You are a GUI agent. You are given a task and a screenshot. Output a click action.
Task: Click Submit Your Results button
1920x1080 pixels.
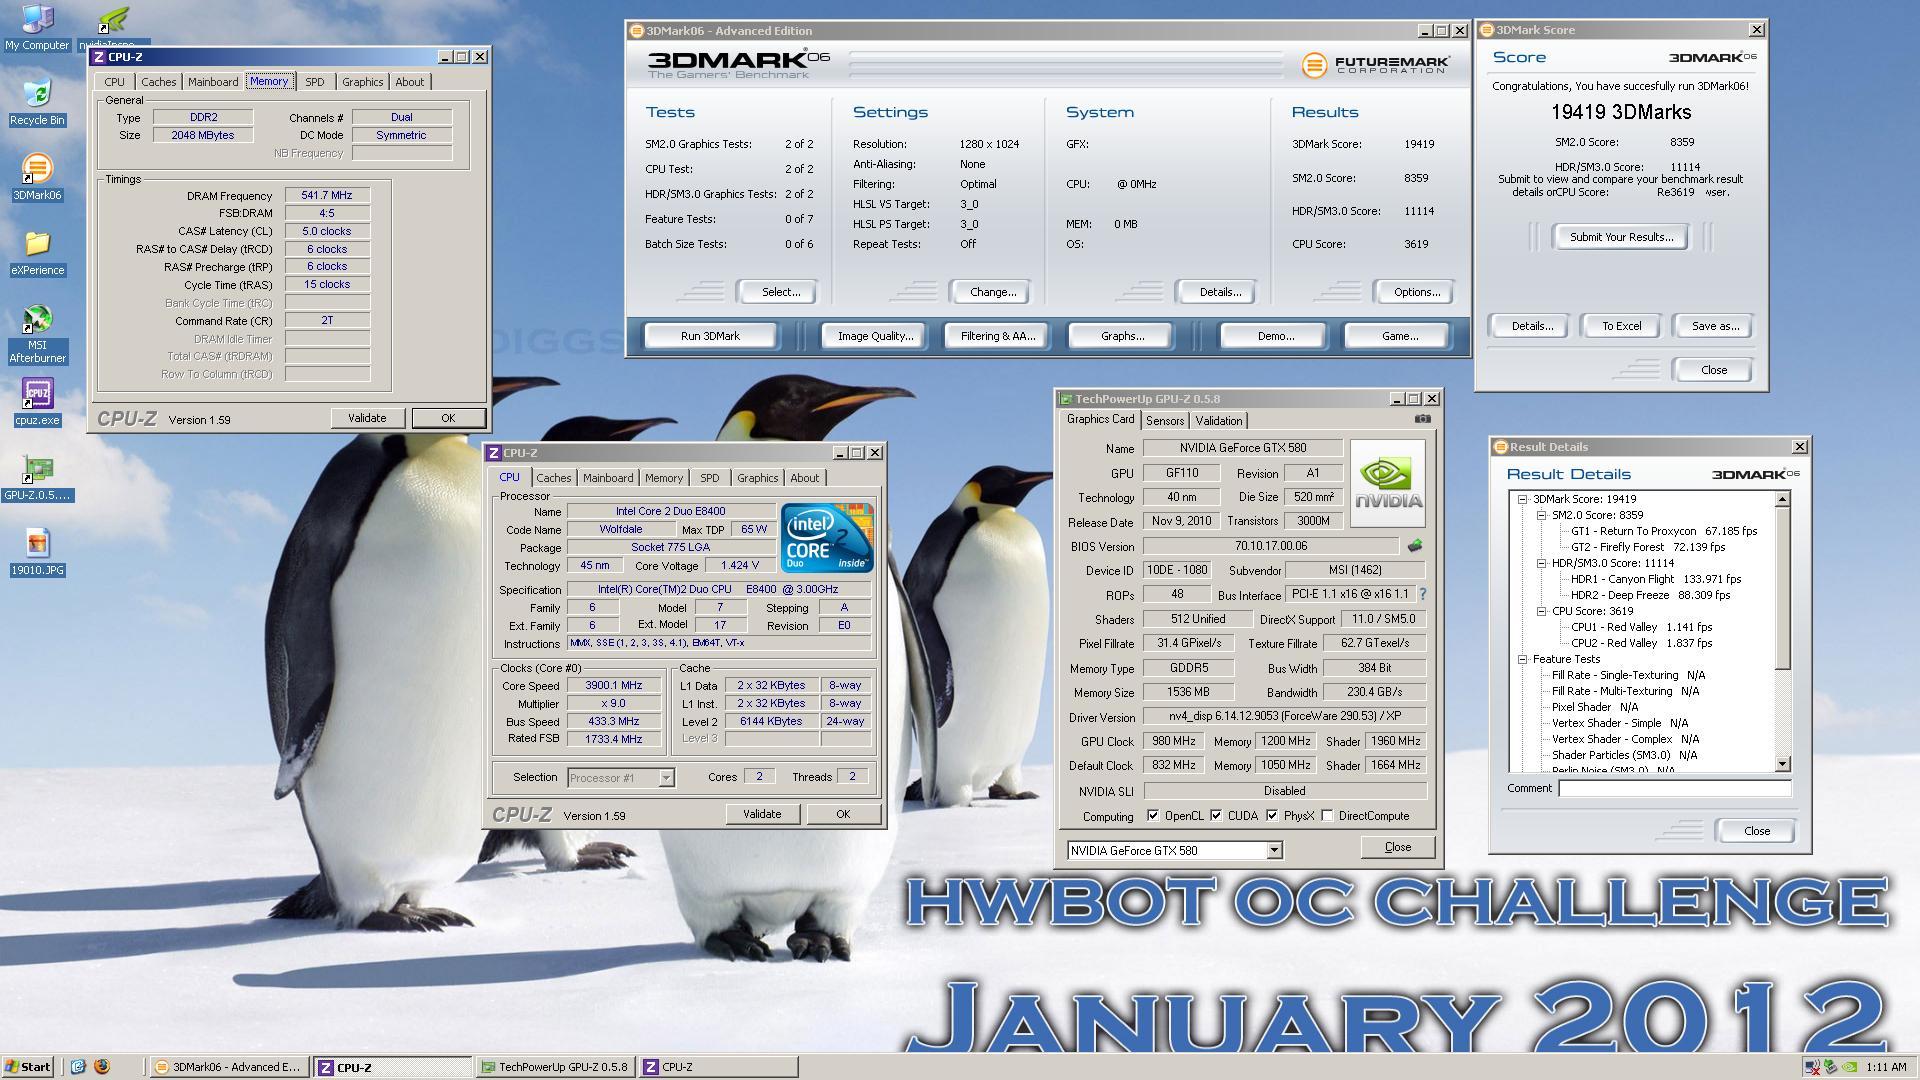[x=1621, y=237]
